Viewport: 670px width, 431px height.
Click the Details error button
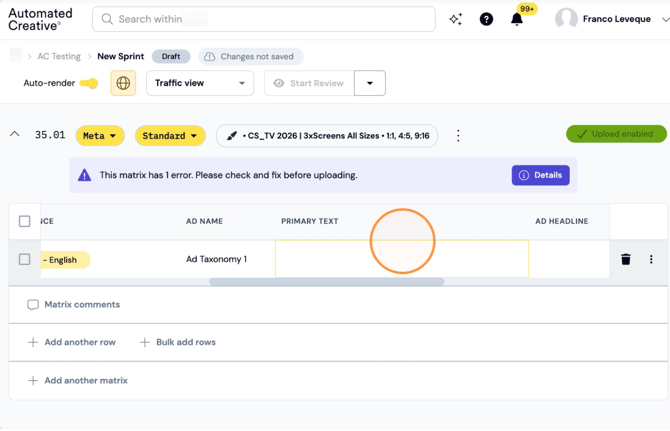coord(541,175)
